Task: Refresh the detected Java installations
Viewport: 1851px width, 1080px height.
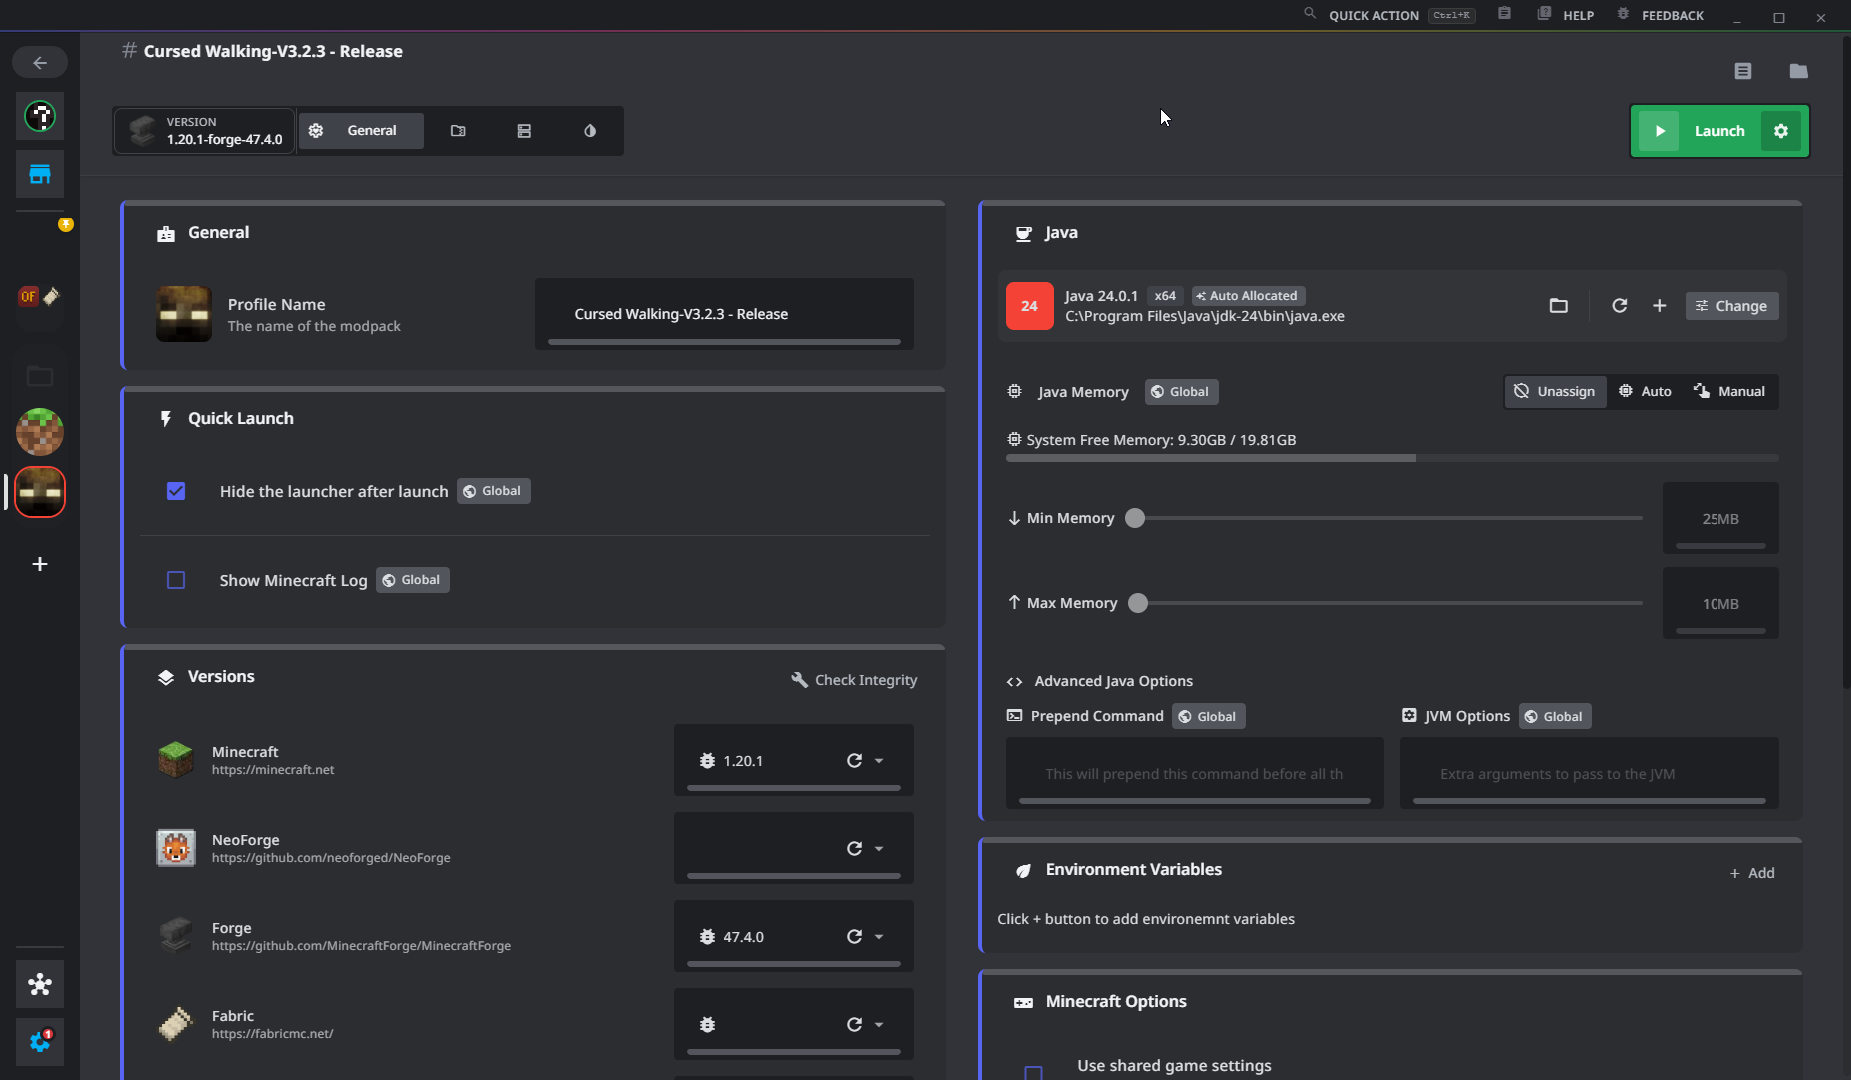Action: tap(1620, 306)
